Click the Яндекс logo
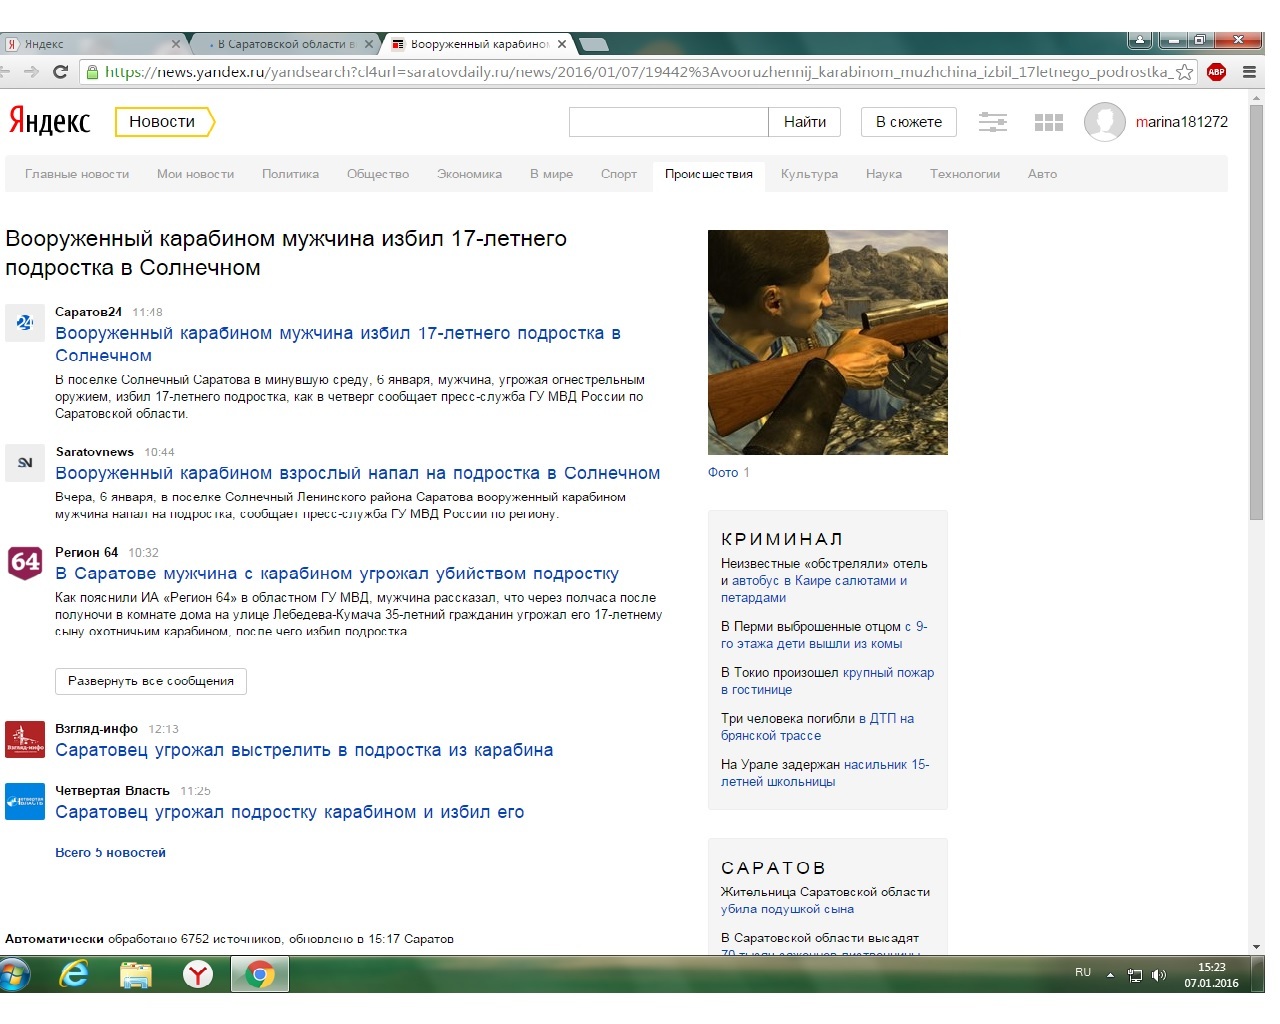The width and height of the screenshot is (1280, 1024). coord(50,121)
